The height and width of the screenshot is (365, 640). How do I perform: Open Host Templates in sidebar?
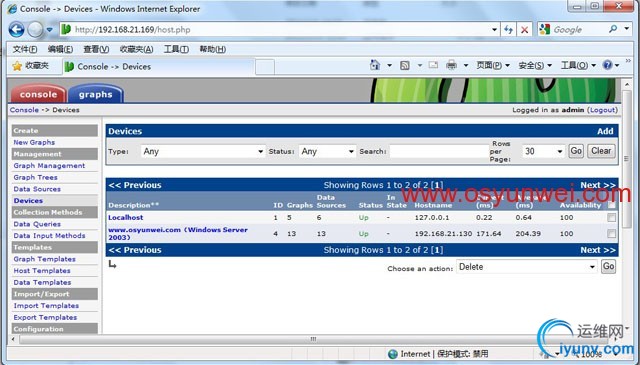pyautogui.click(x=42, y=271)
